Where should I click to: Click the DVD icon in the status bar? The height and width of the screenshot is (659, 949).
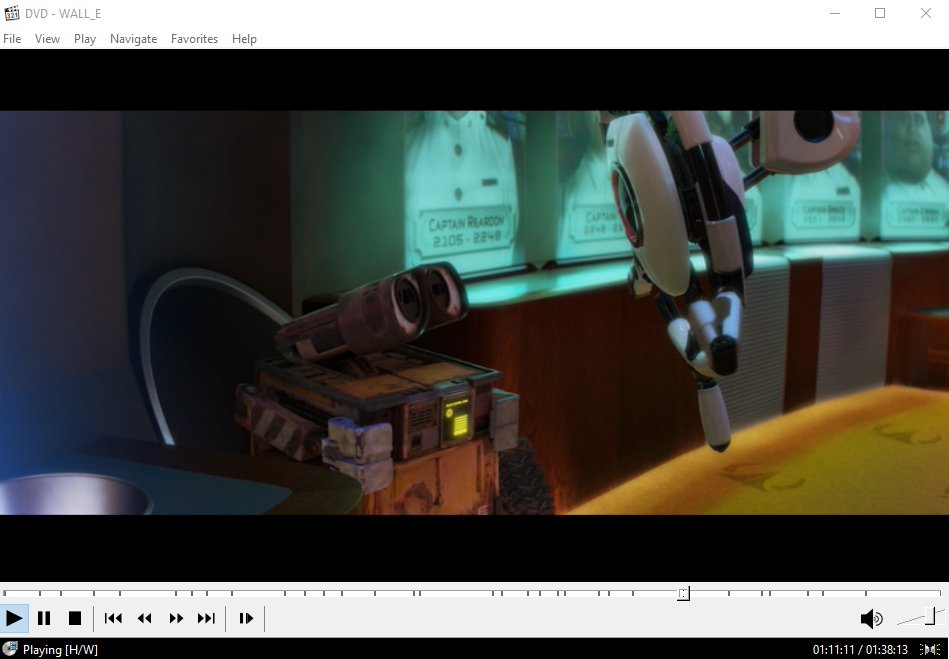[10, 649]
